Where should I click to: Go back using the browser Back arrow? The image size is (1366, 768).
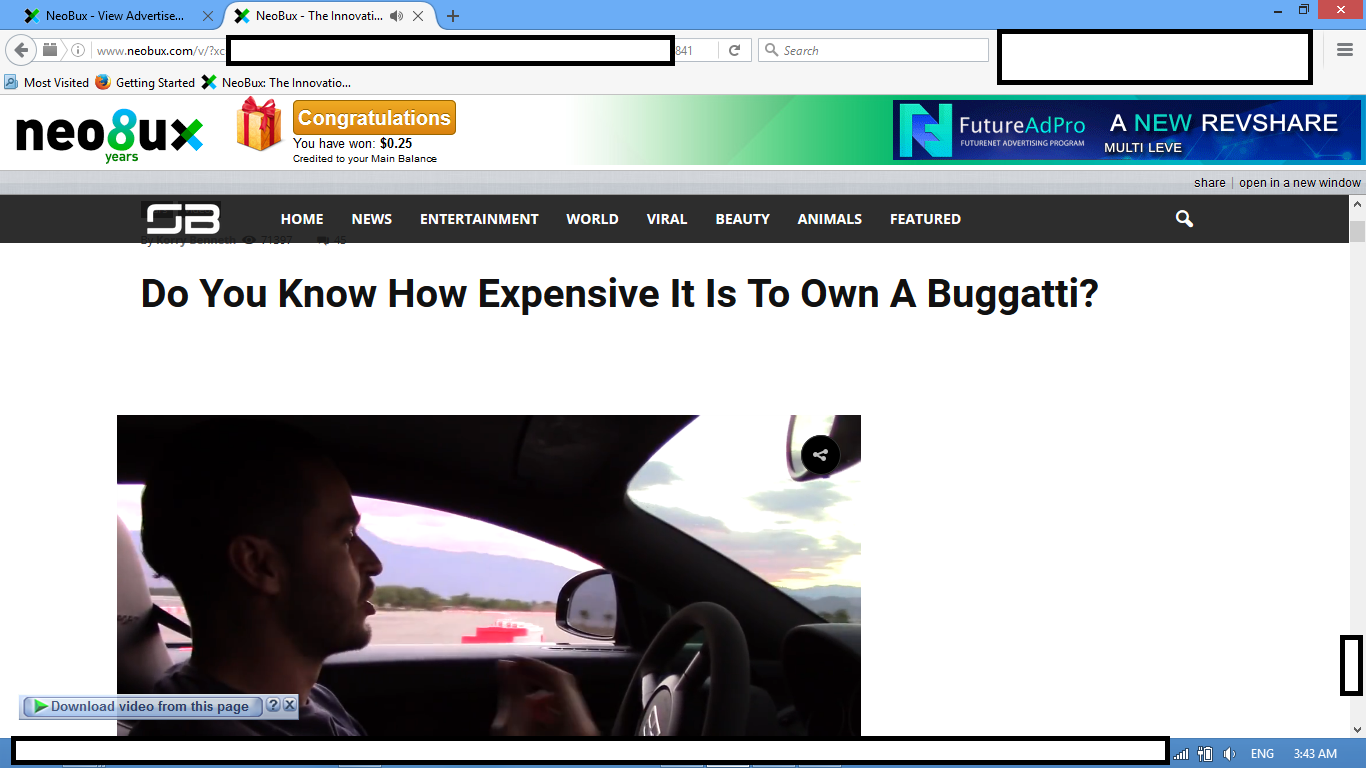tap(21, 50)
